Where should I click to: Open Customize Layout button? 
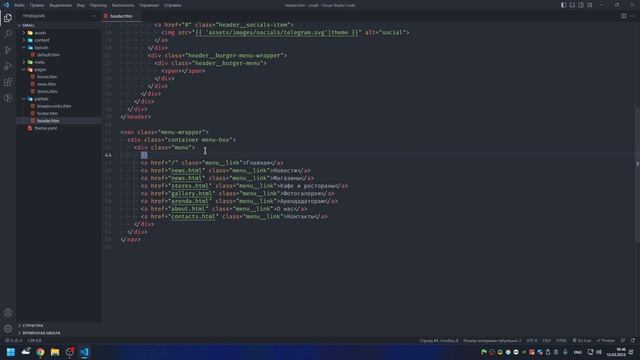(590, 5)
